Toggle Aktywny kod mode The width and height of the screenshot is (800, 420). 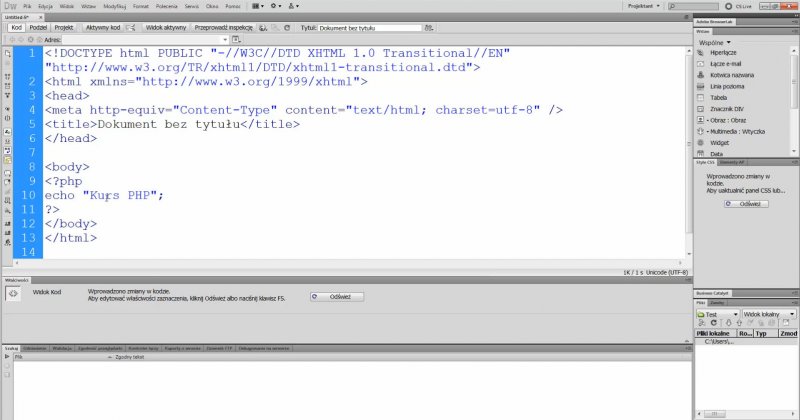(x=101, y=29)
